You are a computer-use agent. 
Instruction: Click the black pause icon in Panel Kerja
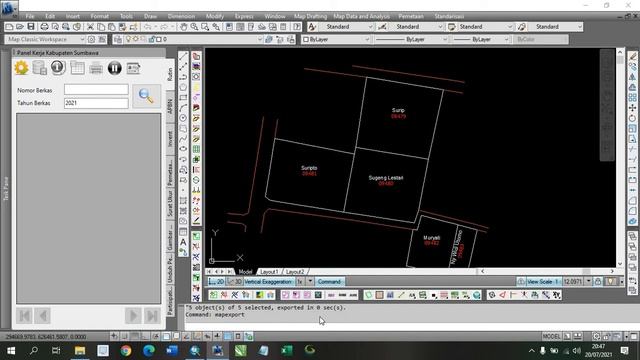pos(115,68)
